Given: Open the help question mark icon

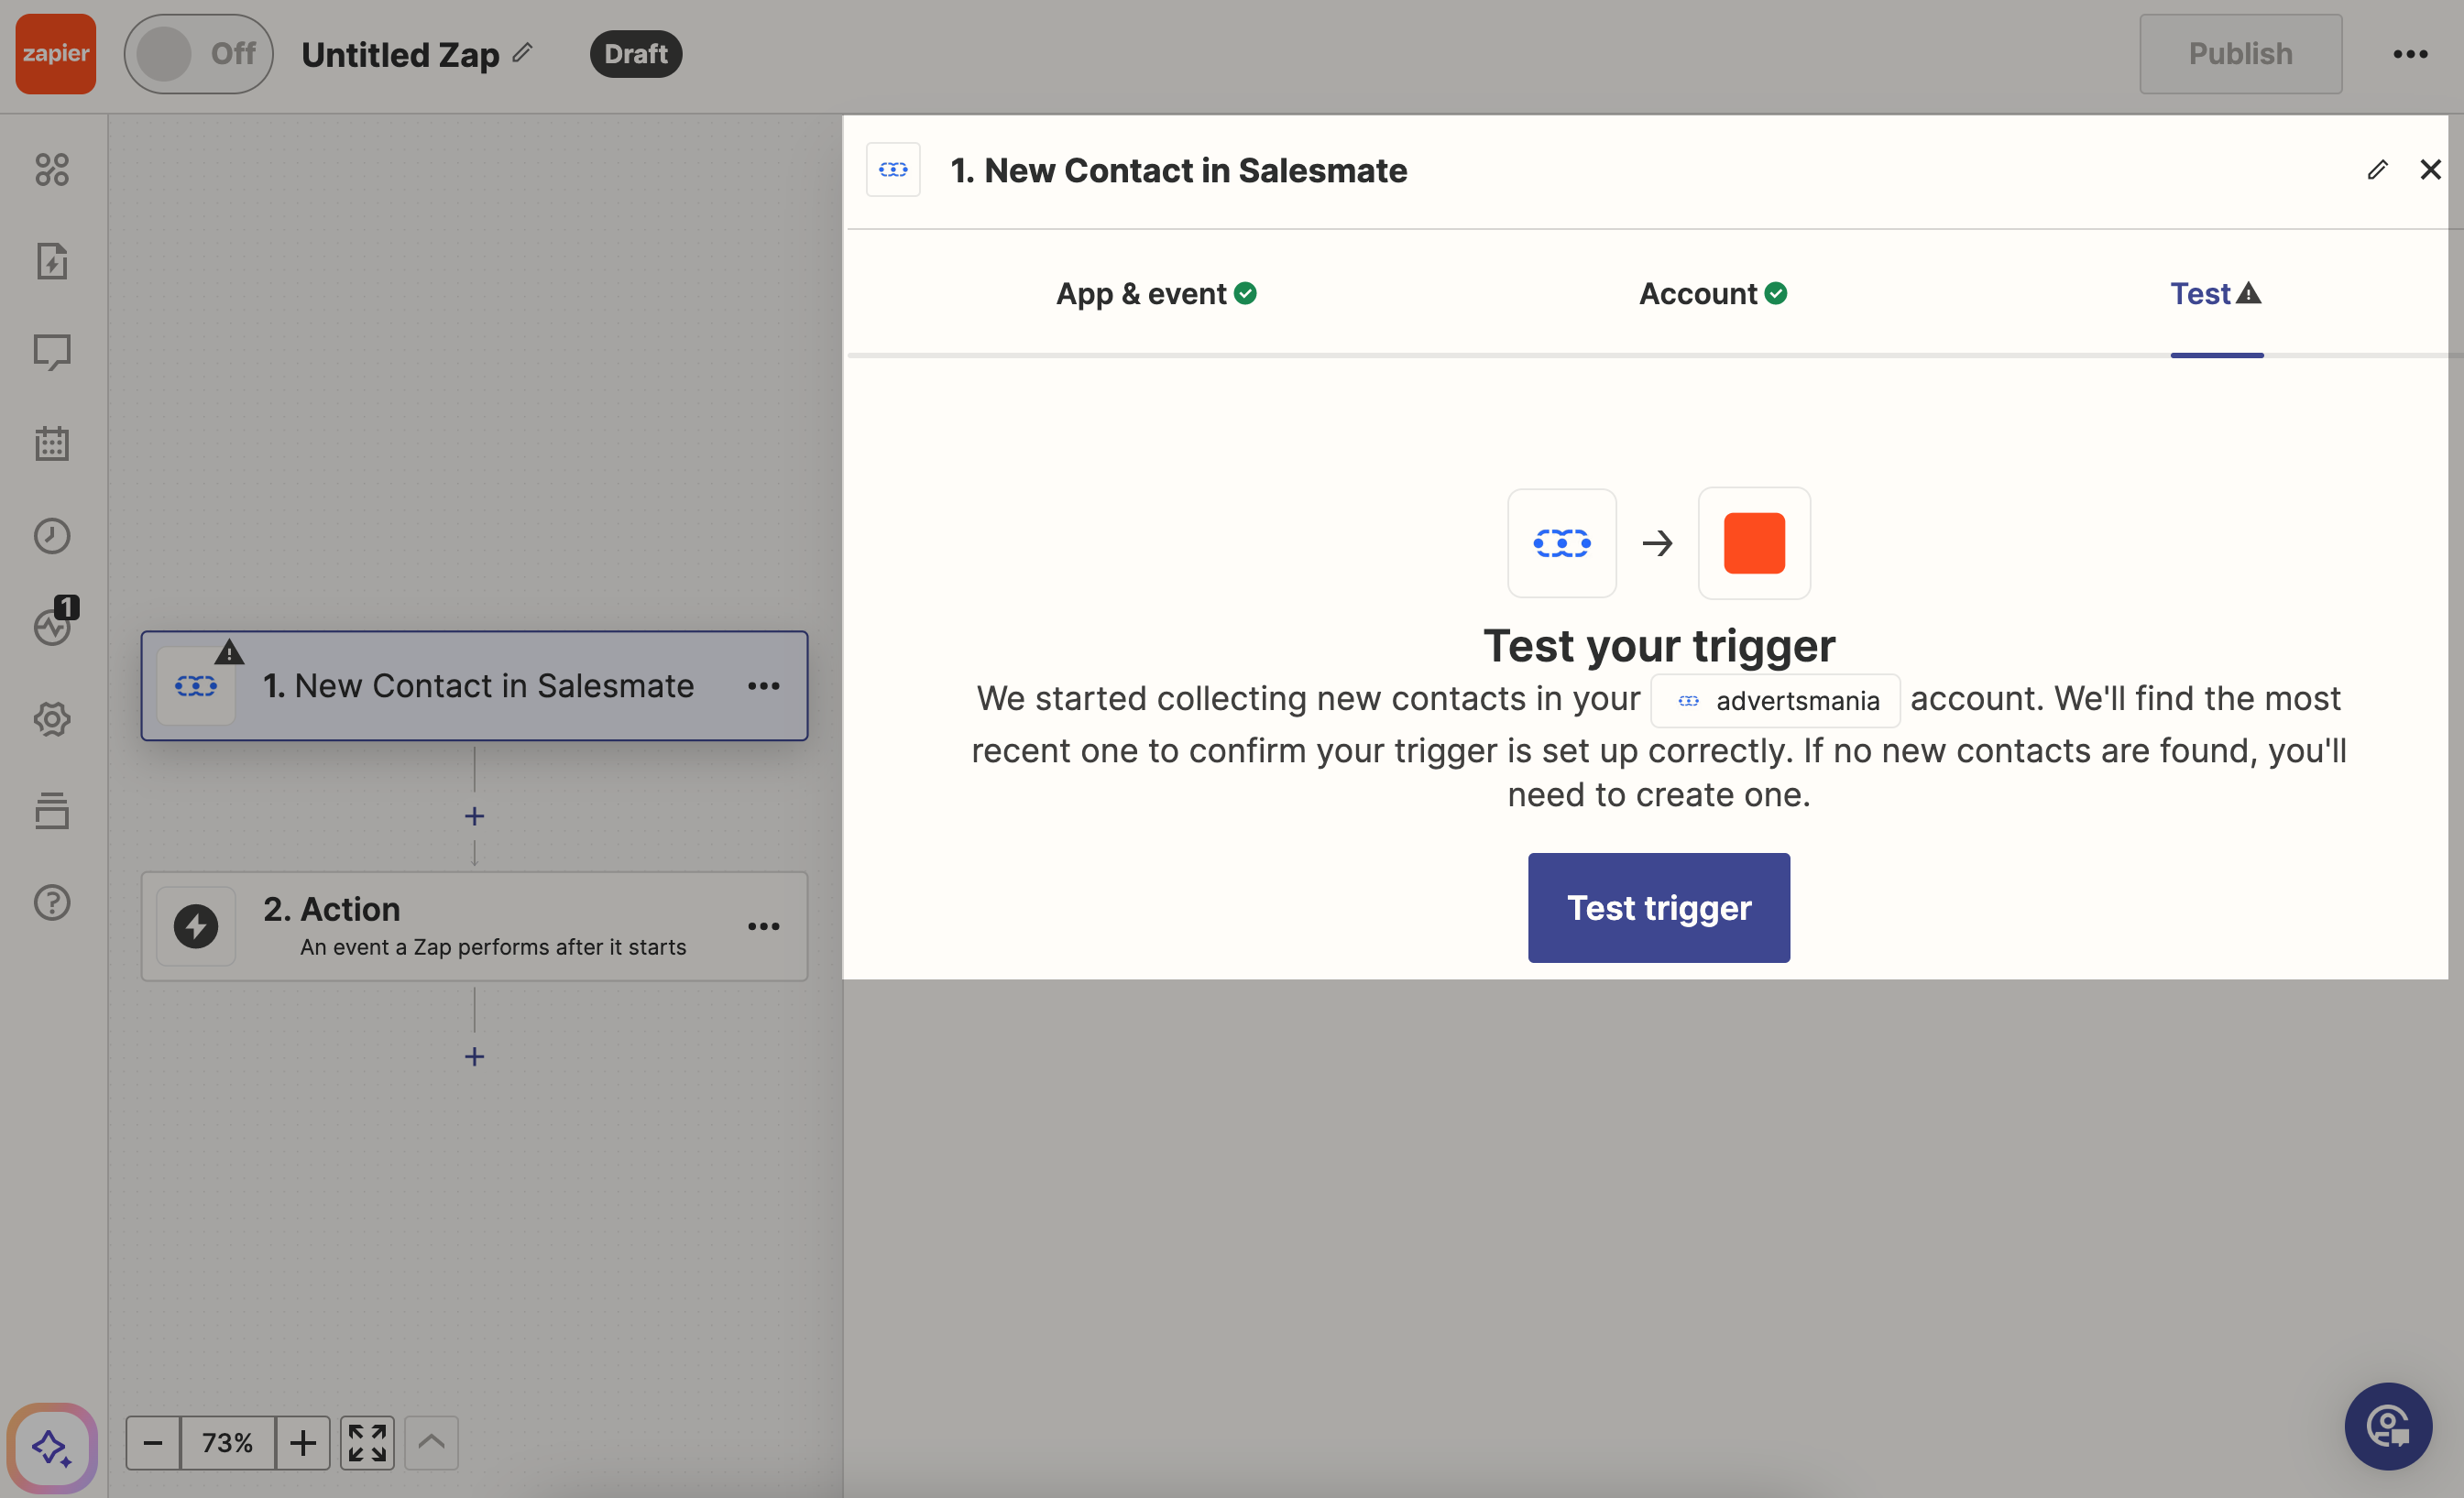Looking at the screenshot, I should (x=52, y=903).
